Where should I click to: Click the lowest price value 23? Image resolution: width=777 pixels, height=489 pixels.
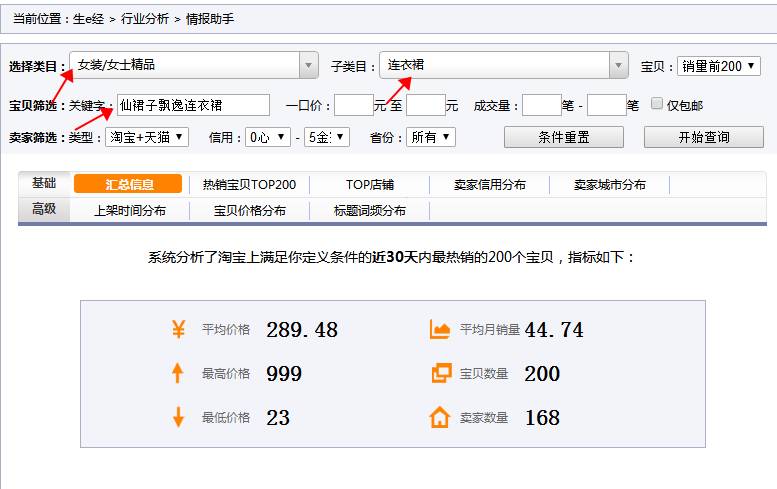(x=278, y=418)
